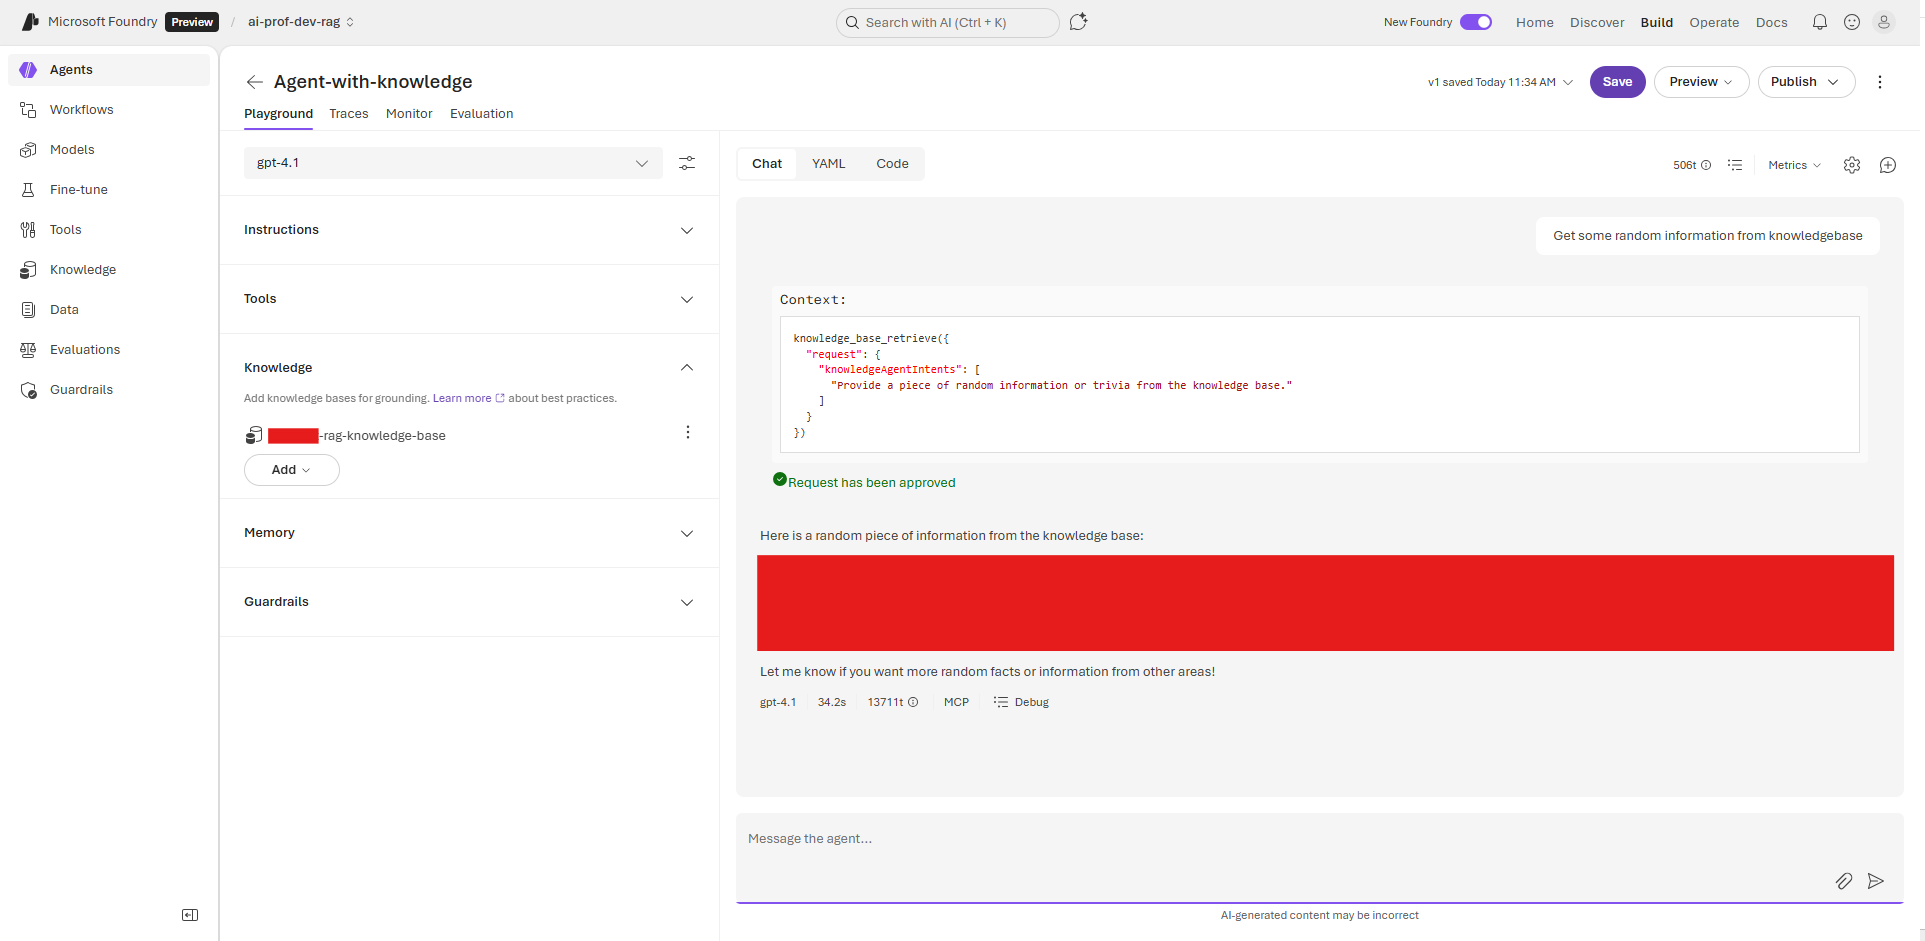Open Knowledge in the left sidebar
This screenshot has height=941, width=1925.
click(x=109, y=270)
